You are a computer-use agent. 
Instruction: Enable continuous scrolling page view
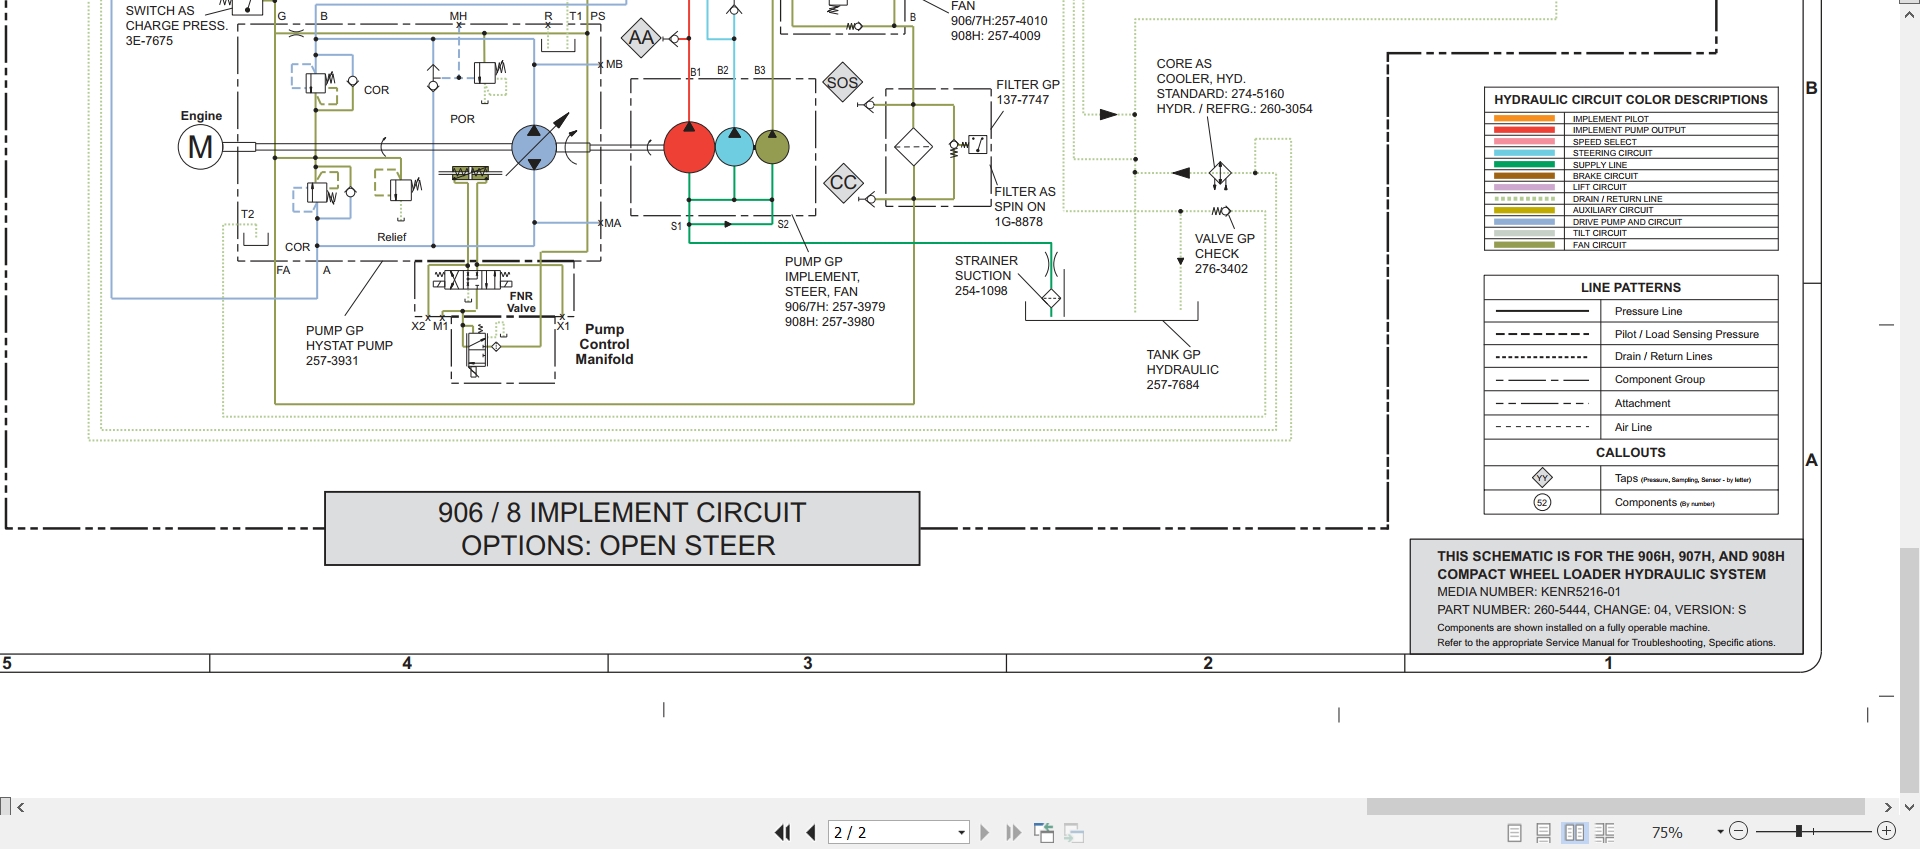pyautogui.click(x=1544, y=832)
